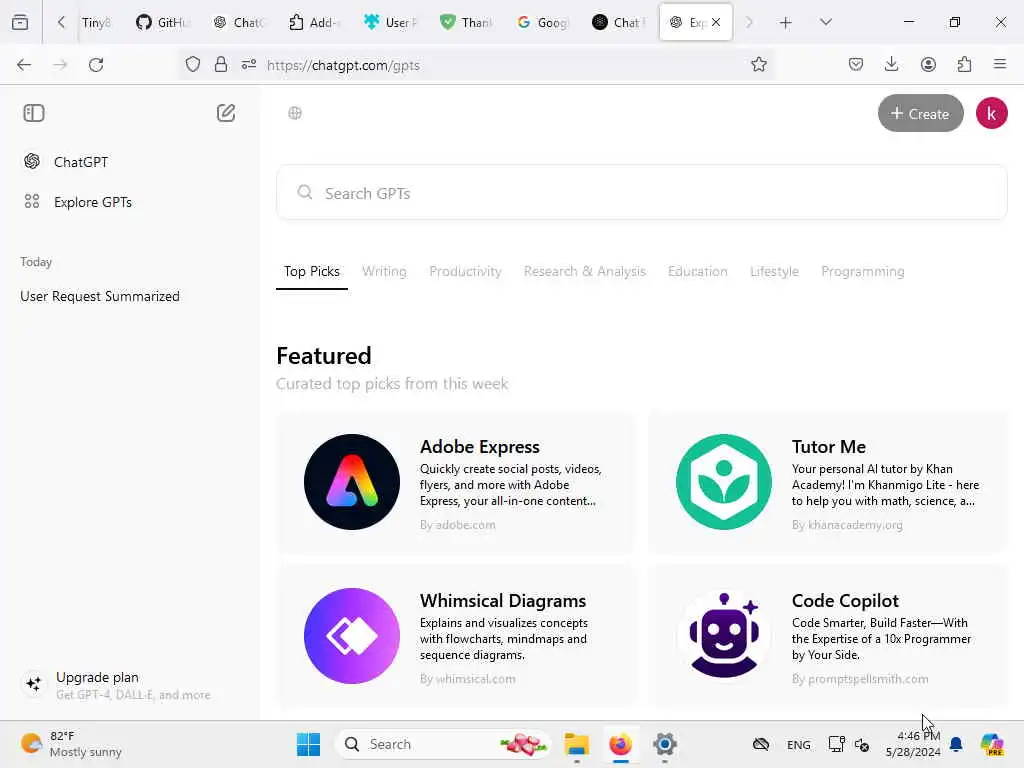The width and height of the screenshot is (1024, 768).
Task: Click the Upgrade plan sparkle icon
Action: coord(34,684)
